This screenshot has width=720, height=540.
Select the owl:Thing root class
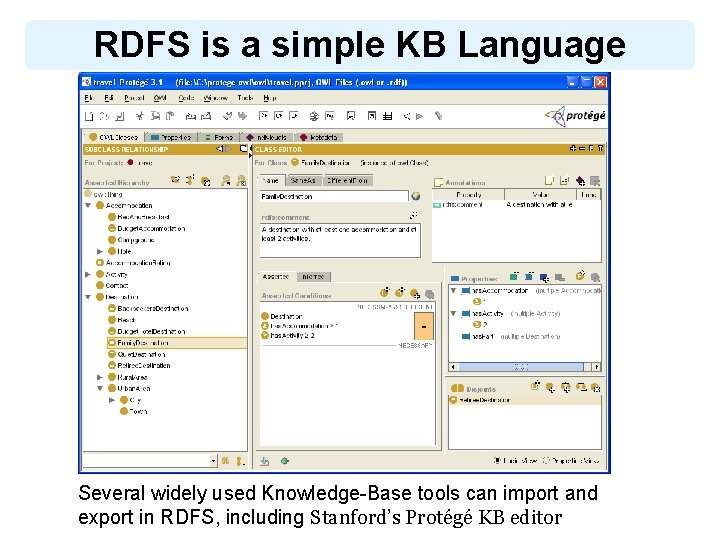point(104,194)
